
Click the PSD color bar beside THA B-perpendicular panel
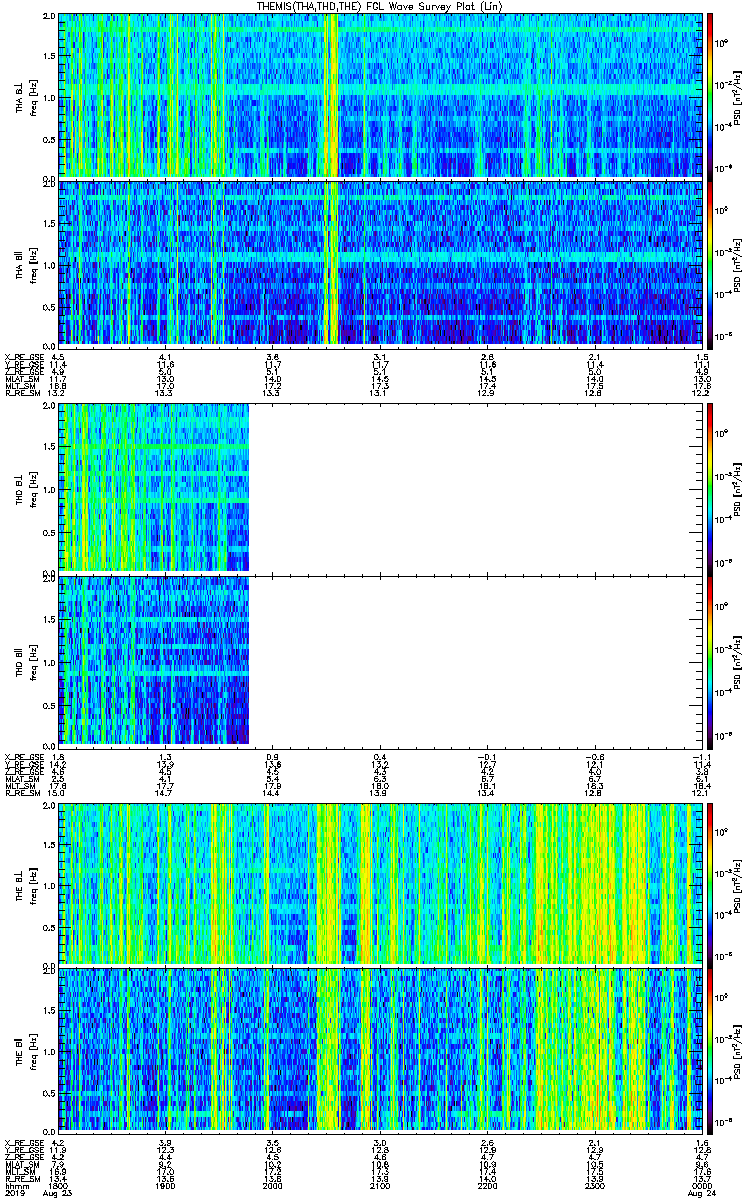pyautogui.click(x=710, y=95)
